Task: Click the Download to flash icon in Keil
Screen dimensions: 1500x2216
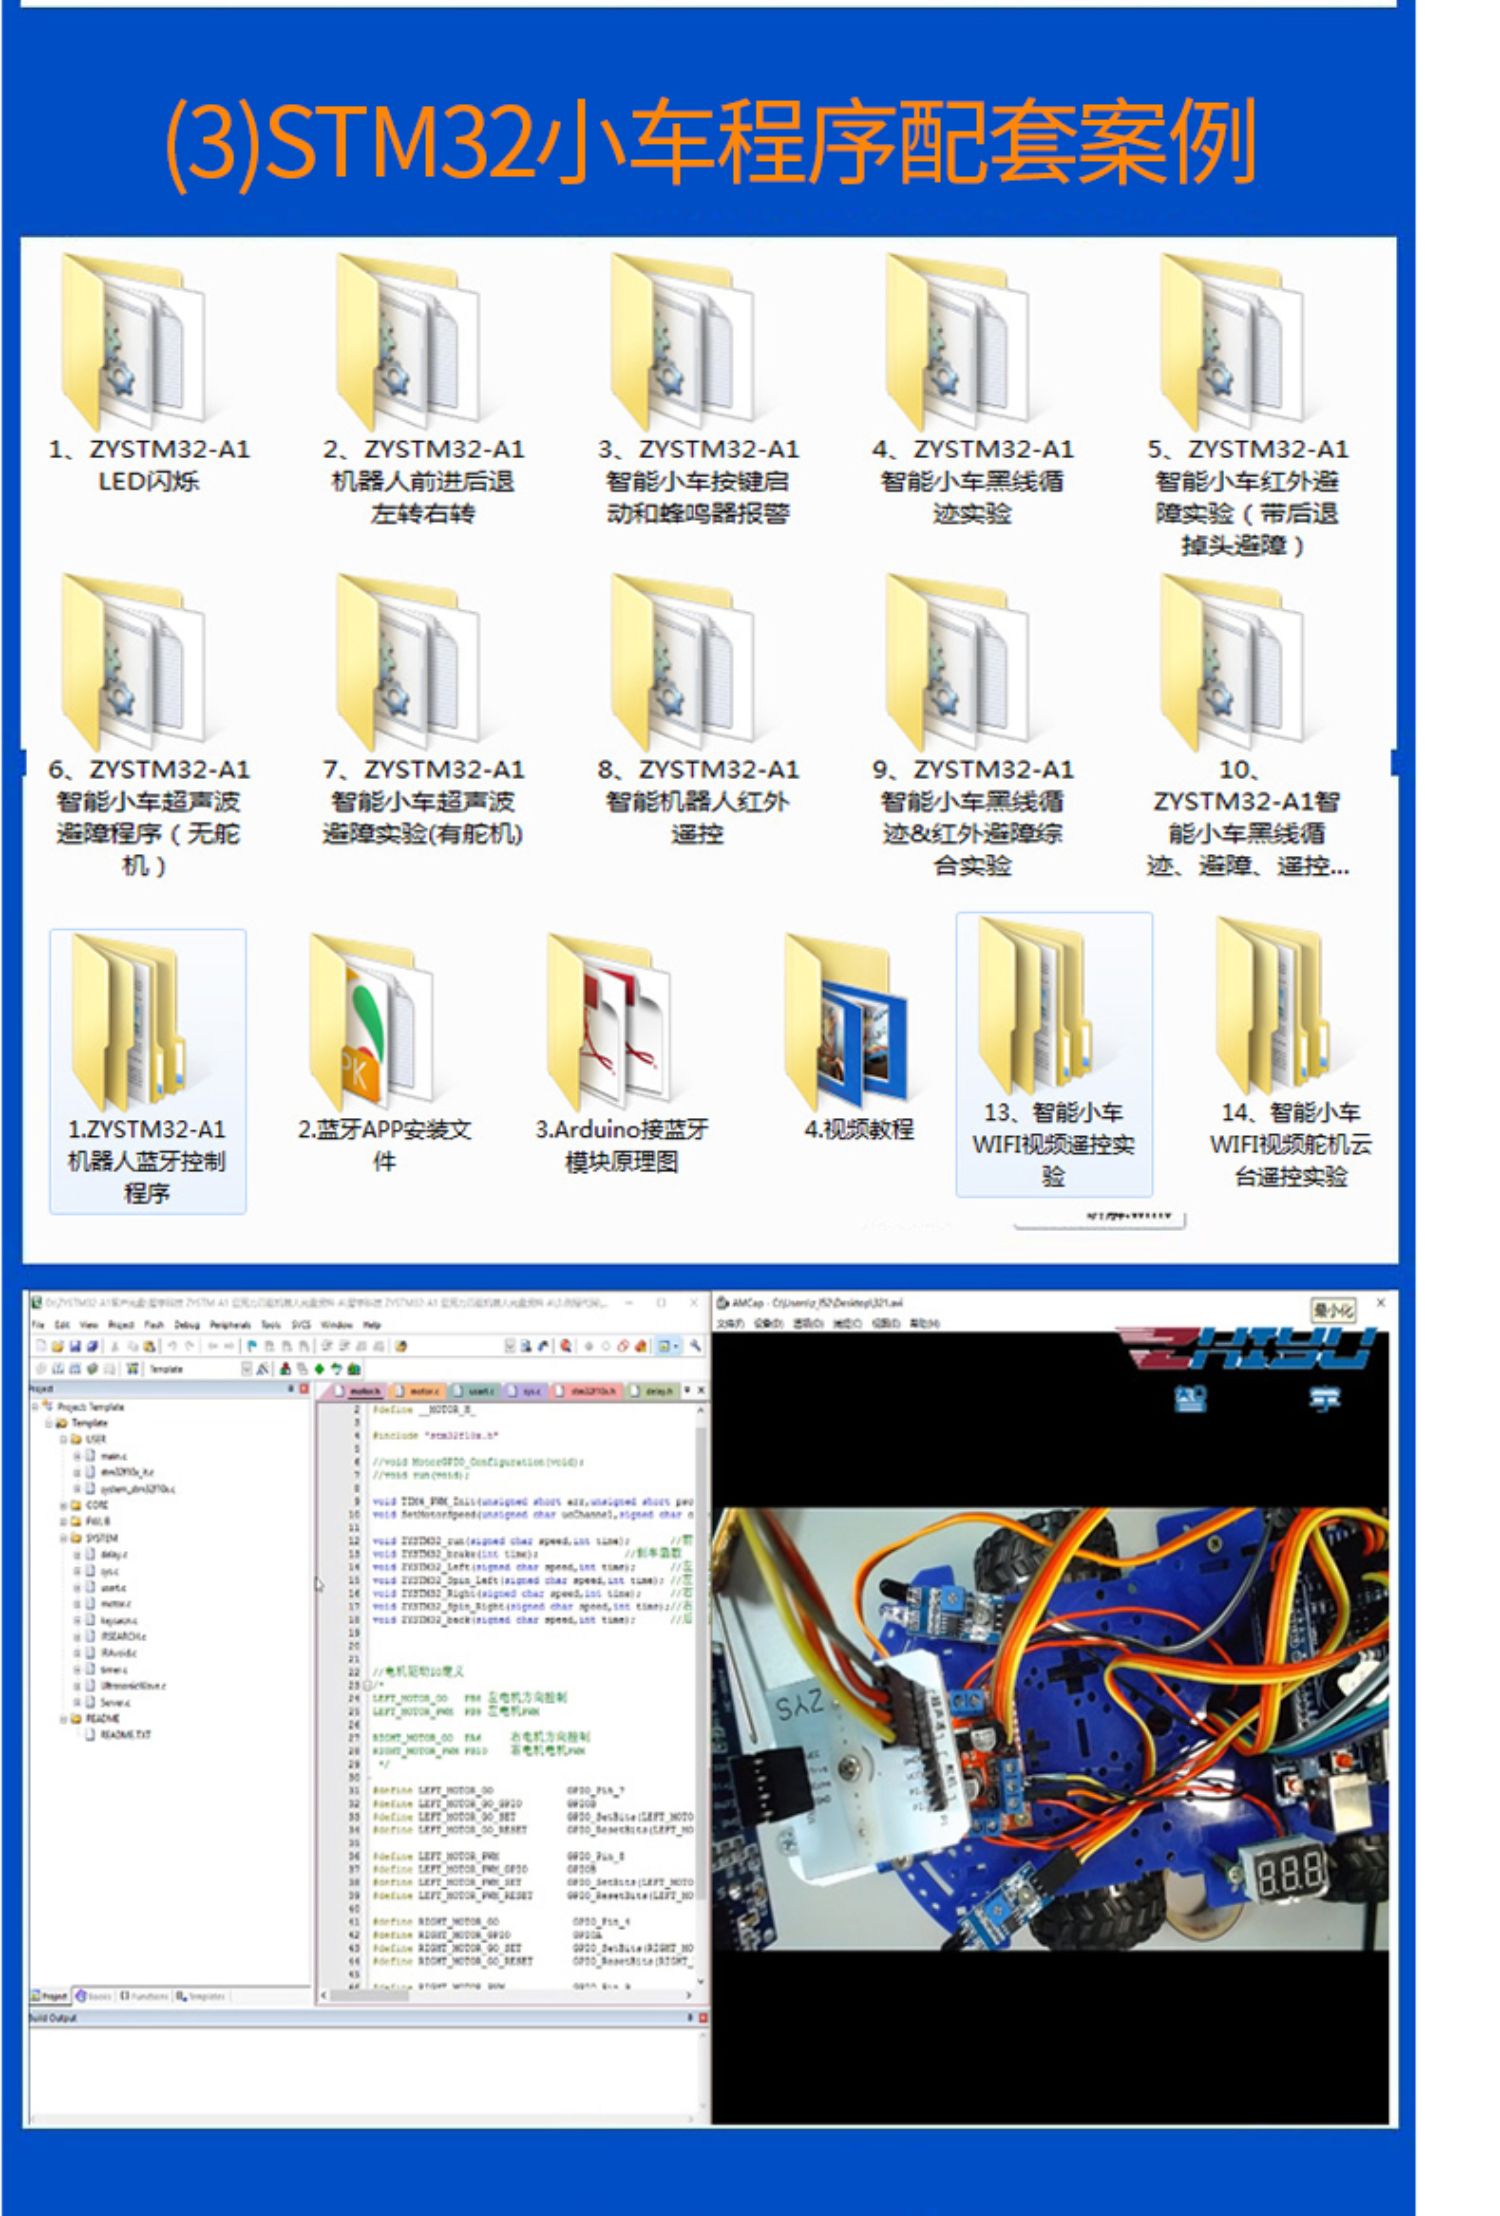Action: 131,1368
